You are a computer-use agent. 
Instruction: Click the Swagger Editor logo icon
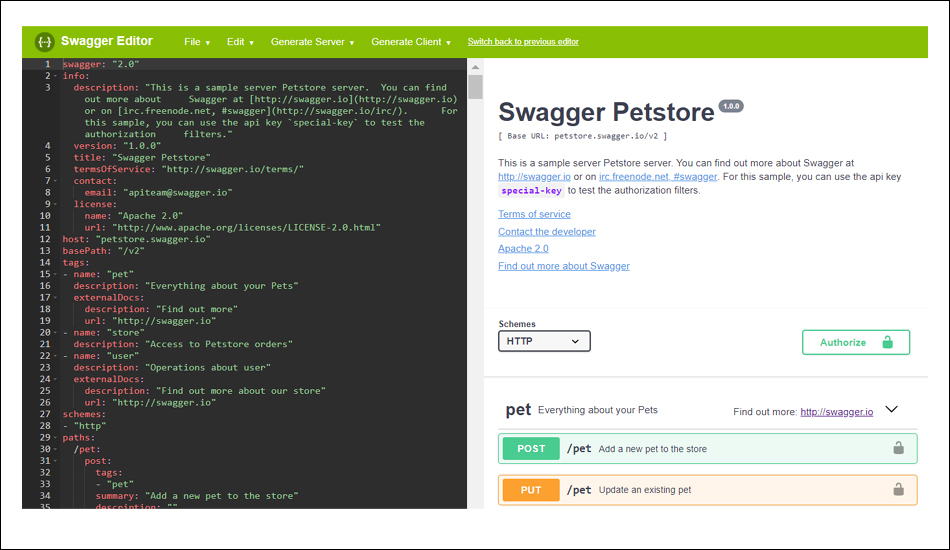44,42
